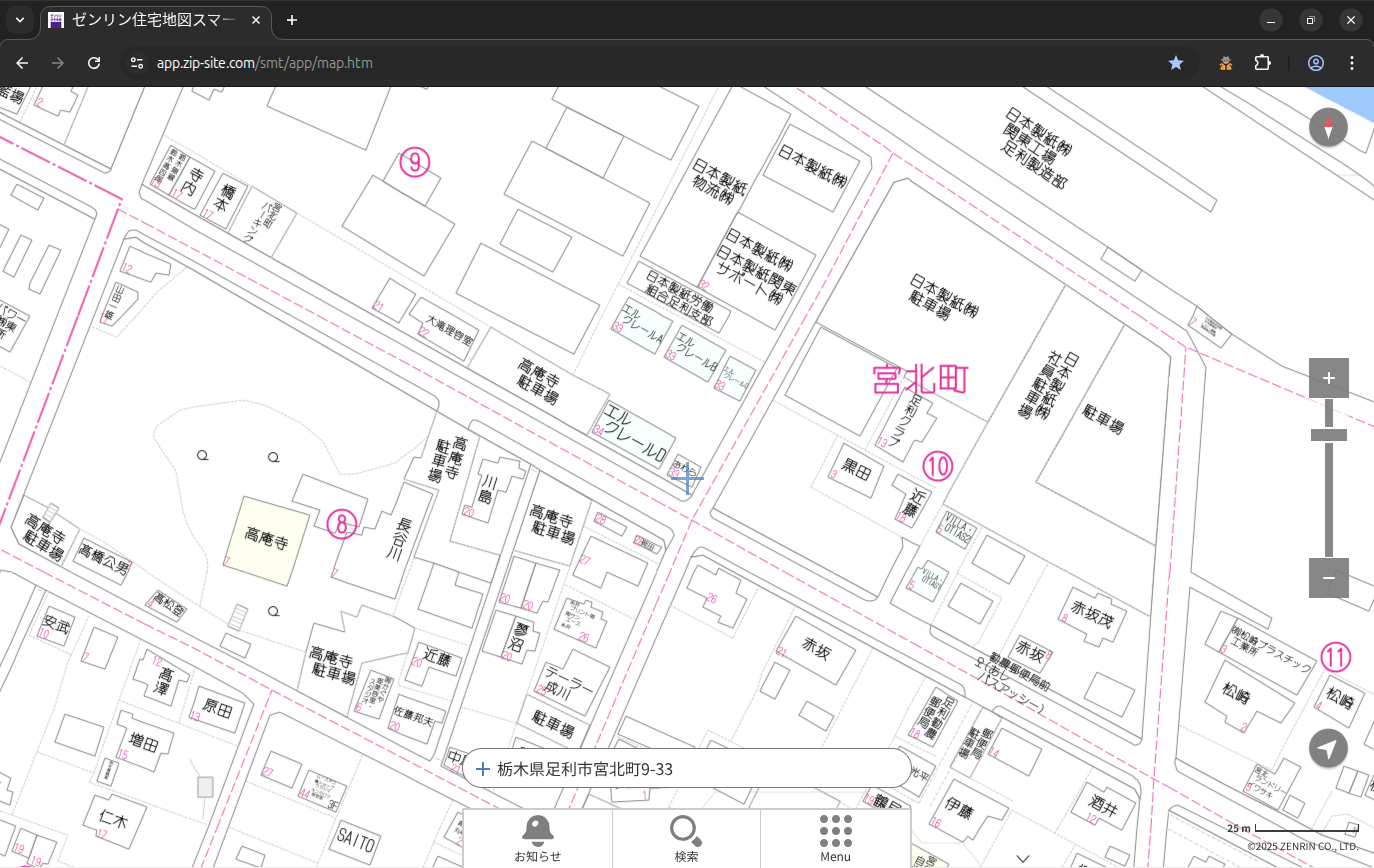Collapse the bottom panel chevron

coord(1022,858)
